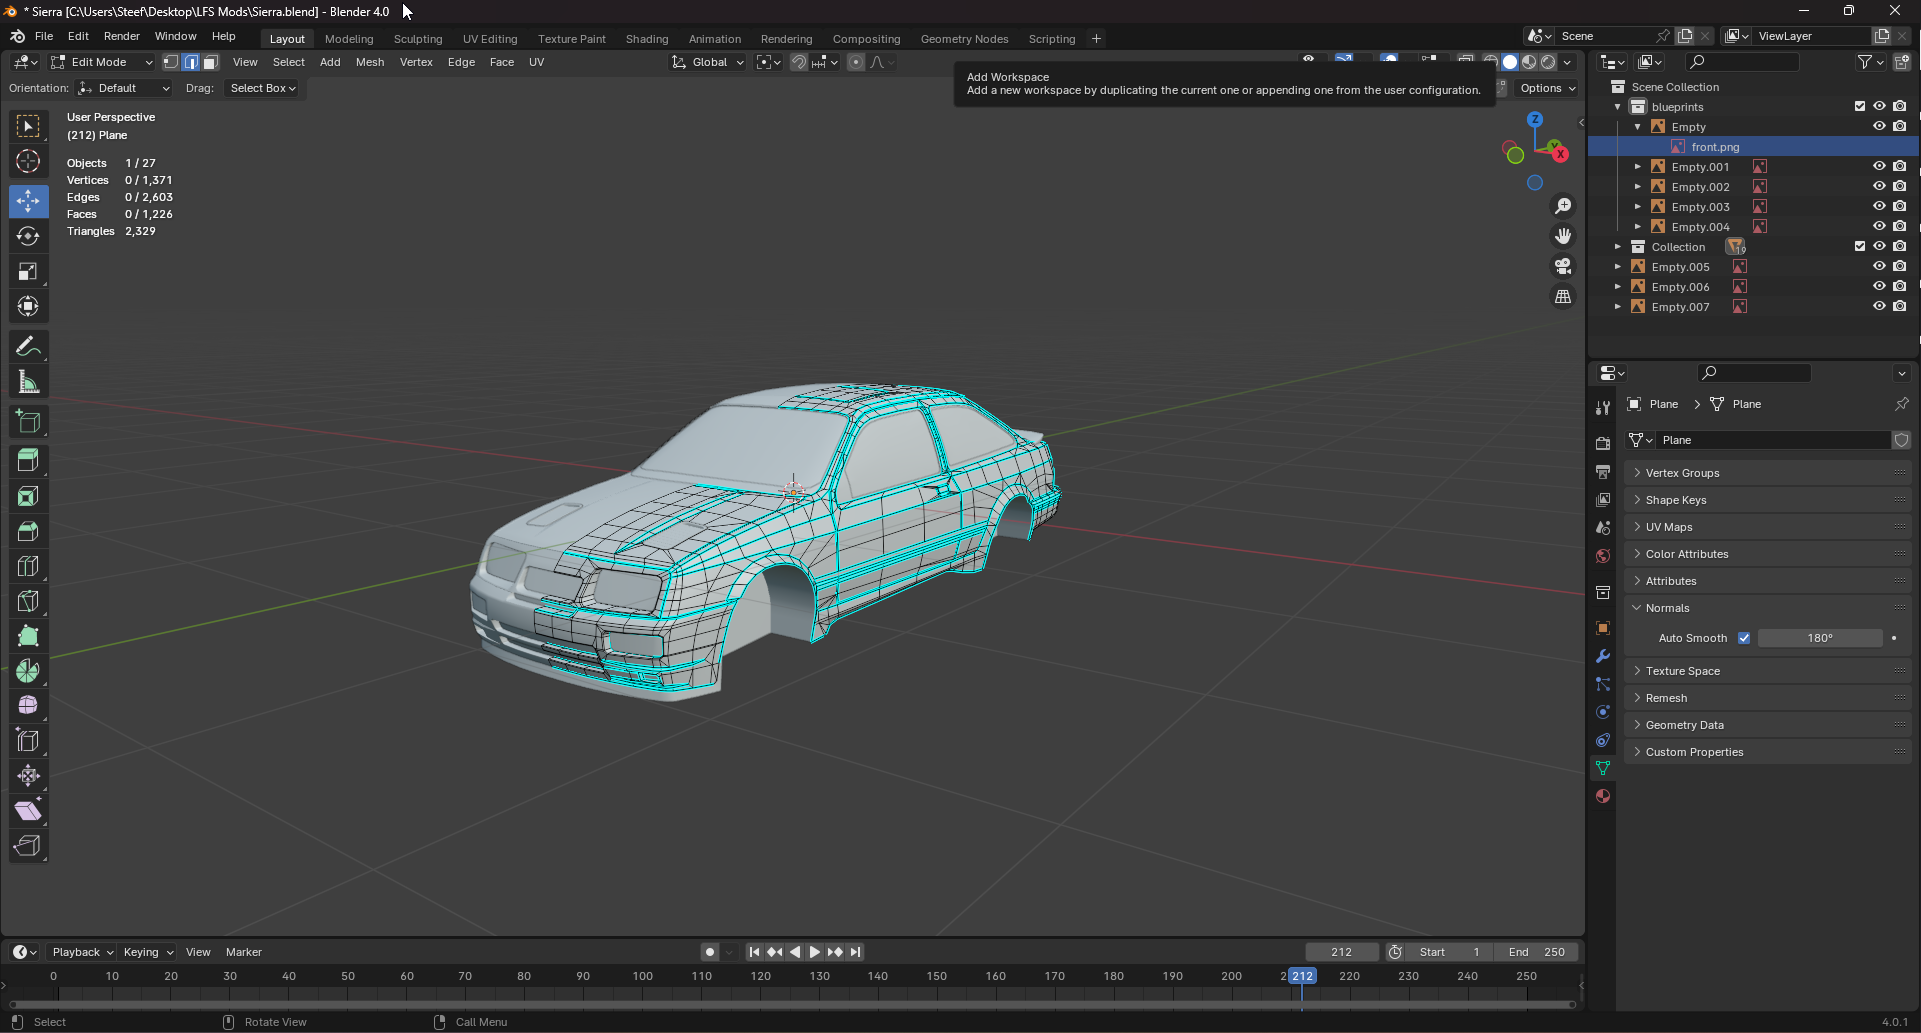The image size is (1921, 1033).
Task: Expand the Vertex Groups panel
Action: coord(1682,473)
